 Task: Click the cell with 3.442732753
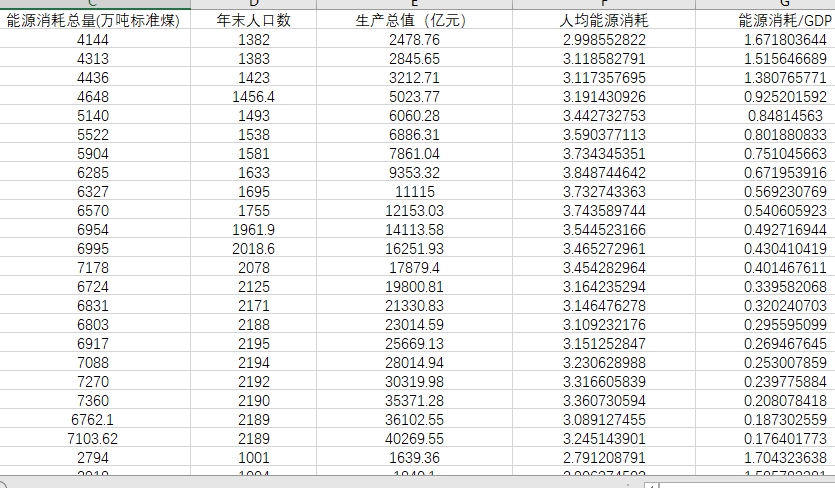pos(604,116)
